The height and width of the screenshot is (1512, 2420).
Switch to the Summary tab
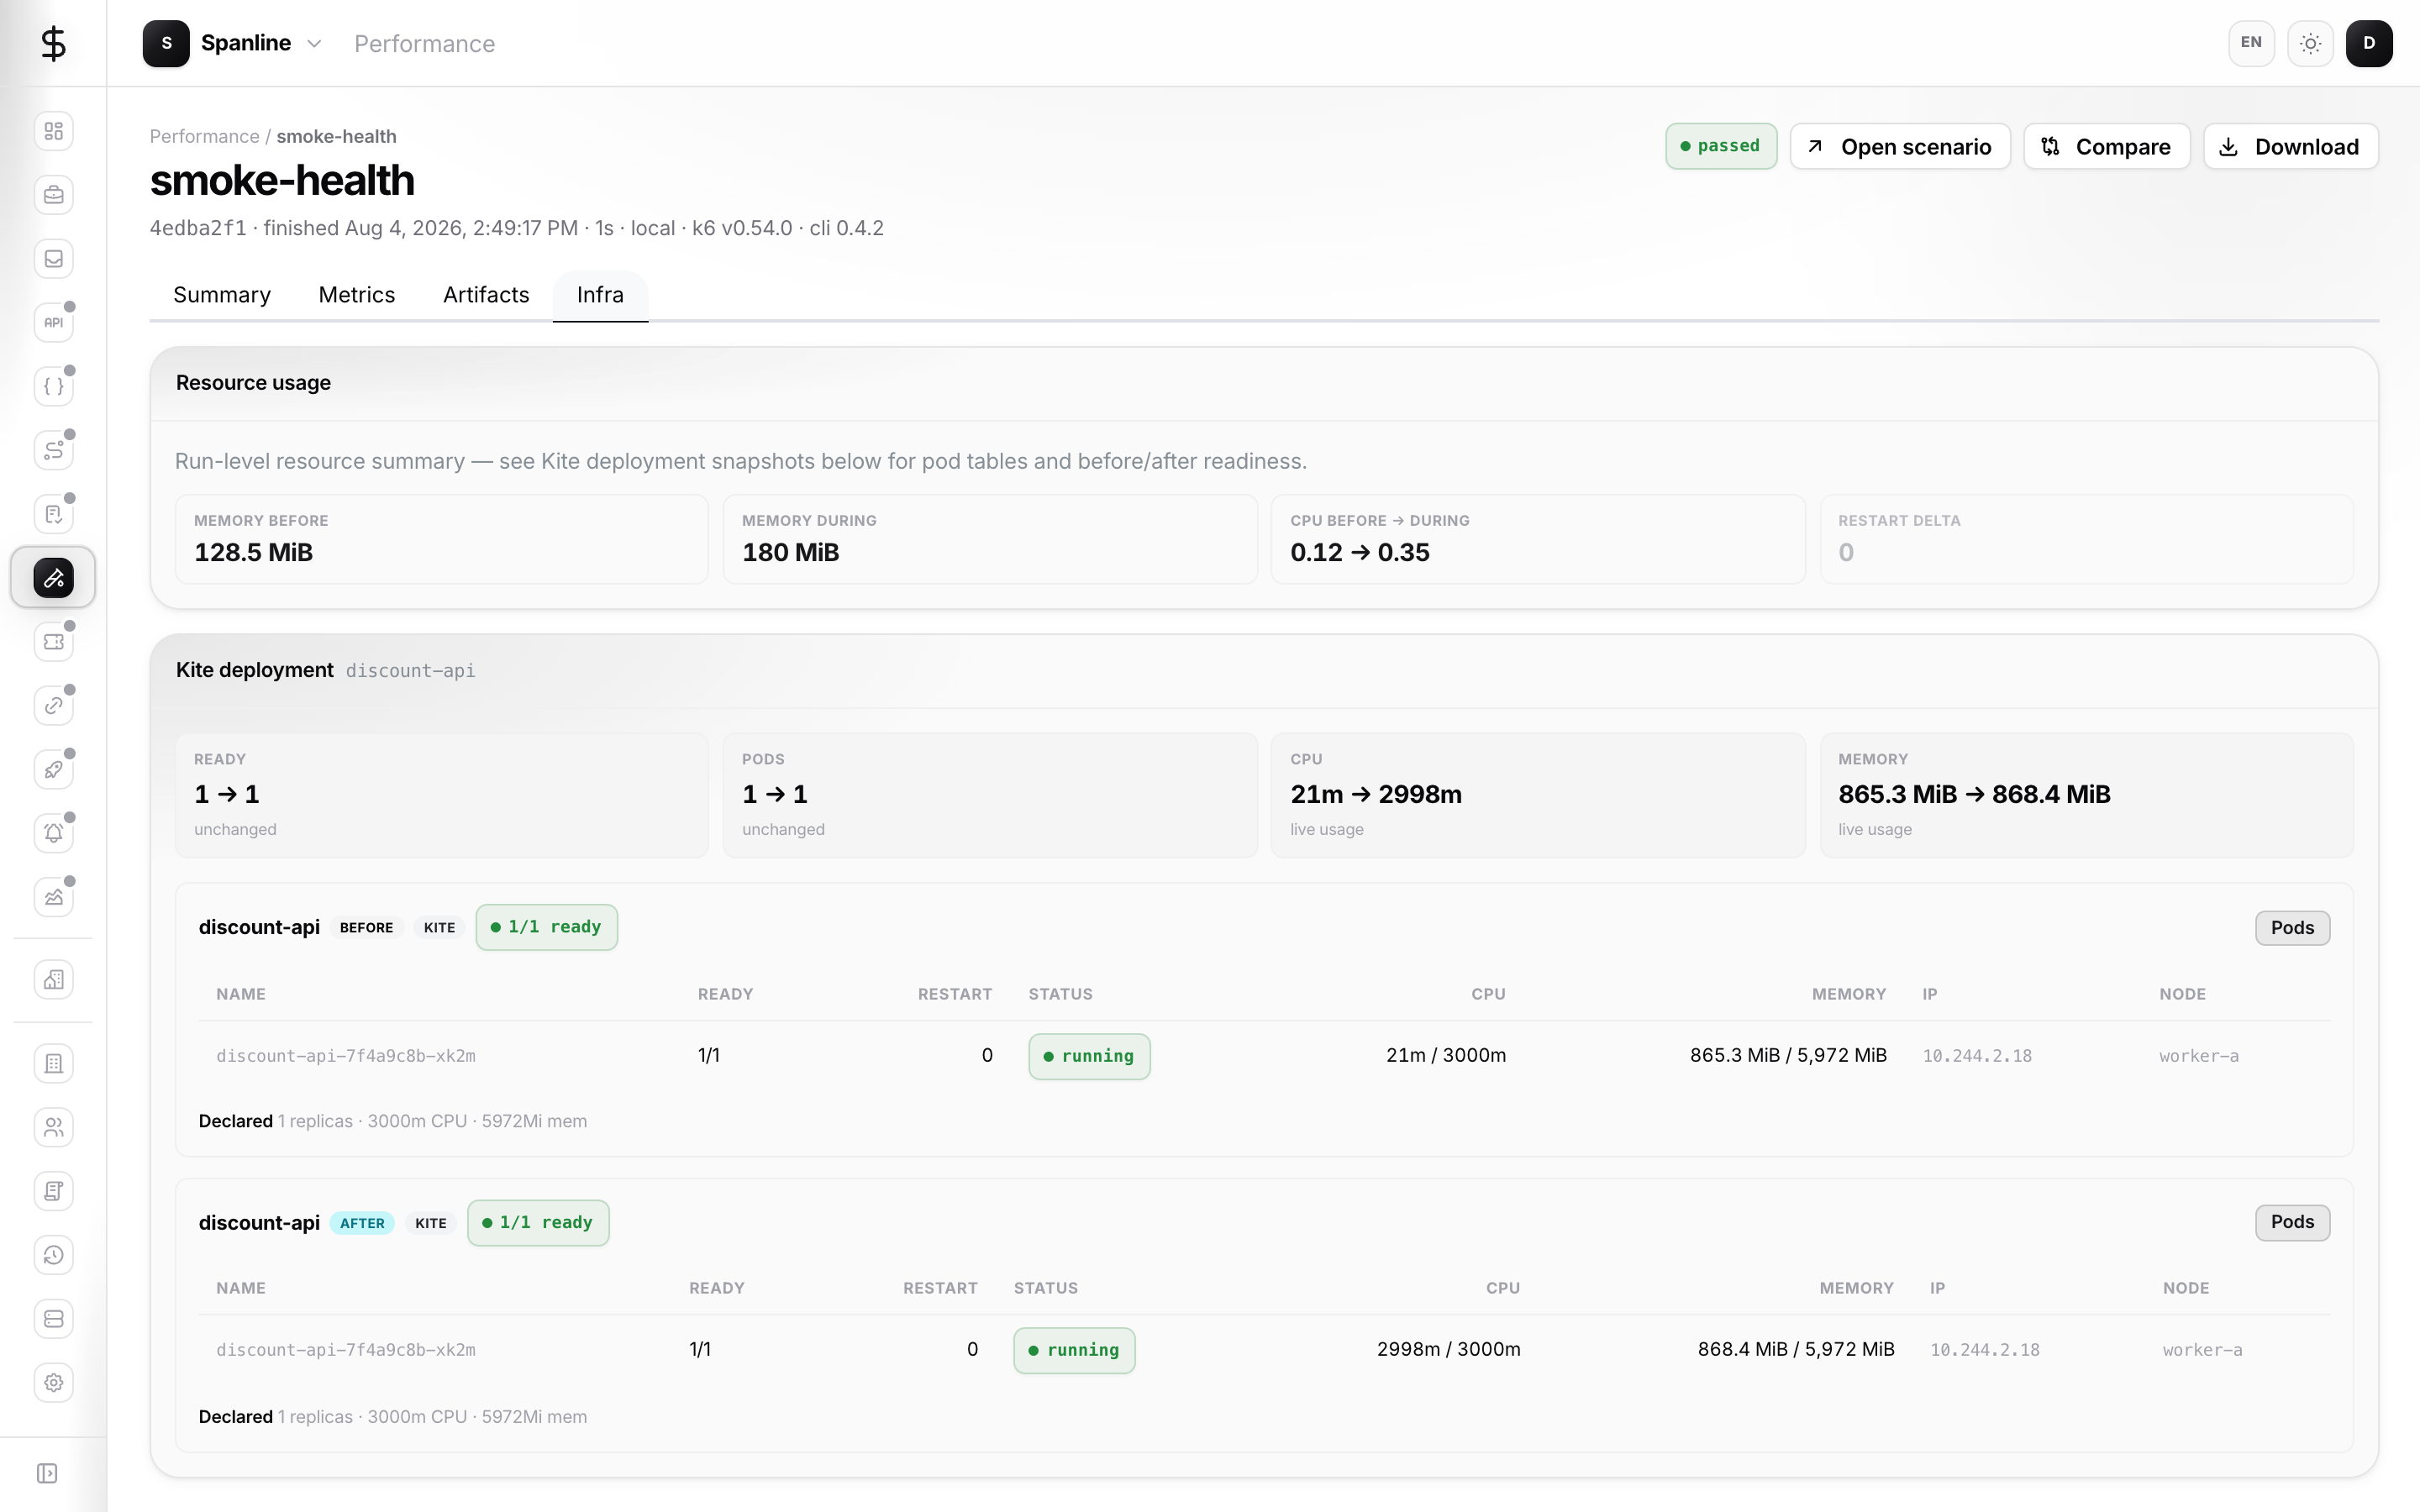(222, 295)
